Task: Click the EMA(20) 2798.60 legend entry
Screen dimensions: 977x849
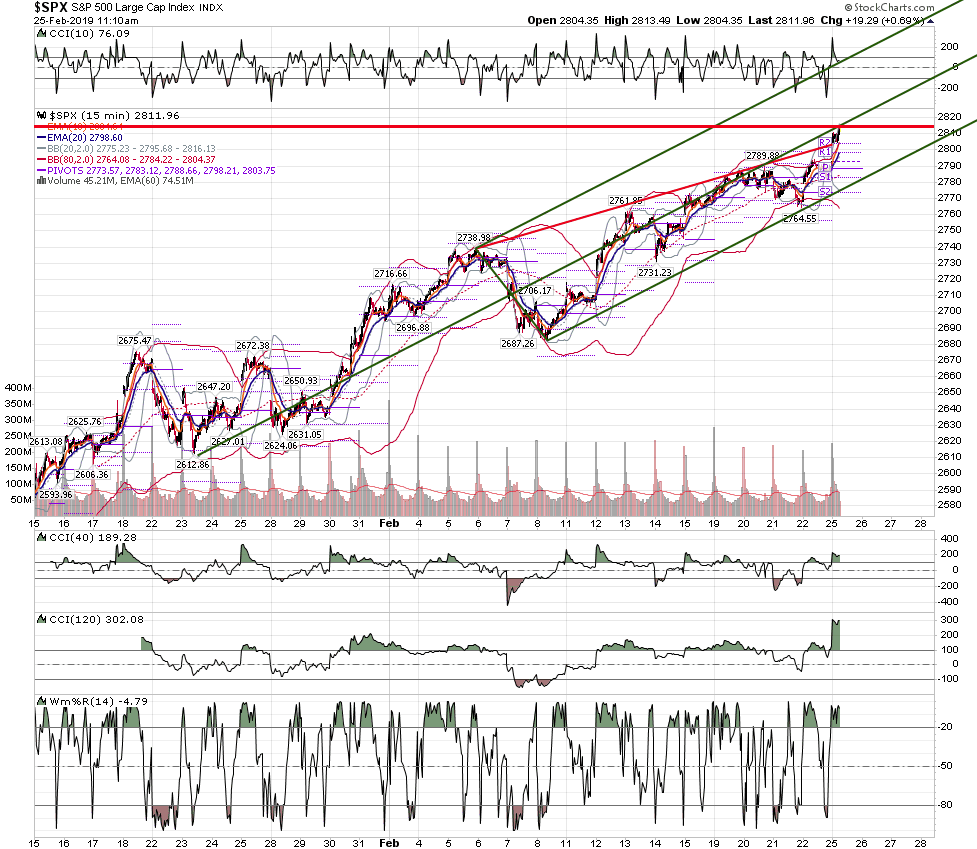Action: pos(80,138)
